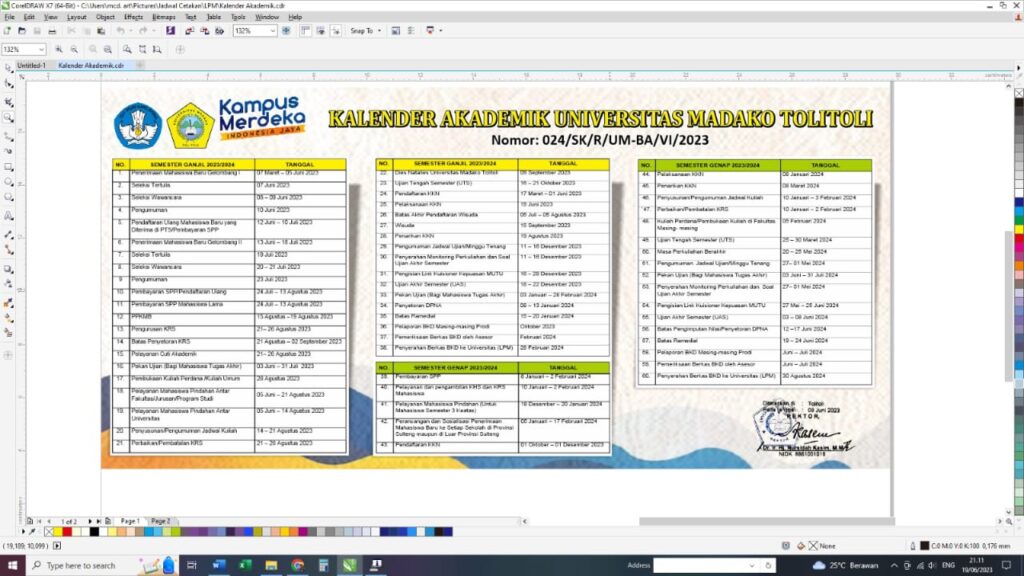1024x576 pixels.
Task: Open Undo history dropdown arrow
Action: tap(129, 31)
